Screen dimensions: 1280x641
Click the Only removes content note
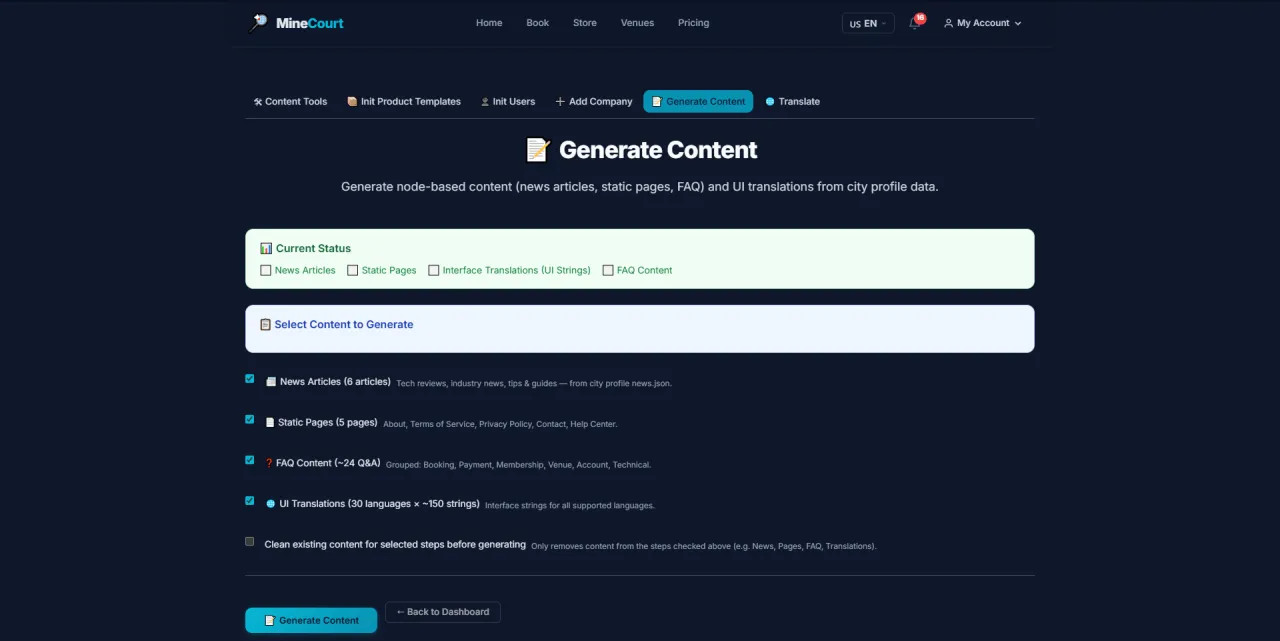point(704,547)
